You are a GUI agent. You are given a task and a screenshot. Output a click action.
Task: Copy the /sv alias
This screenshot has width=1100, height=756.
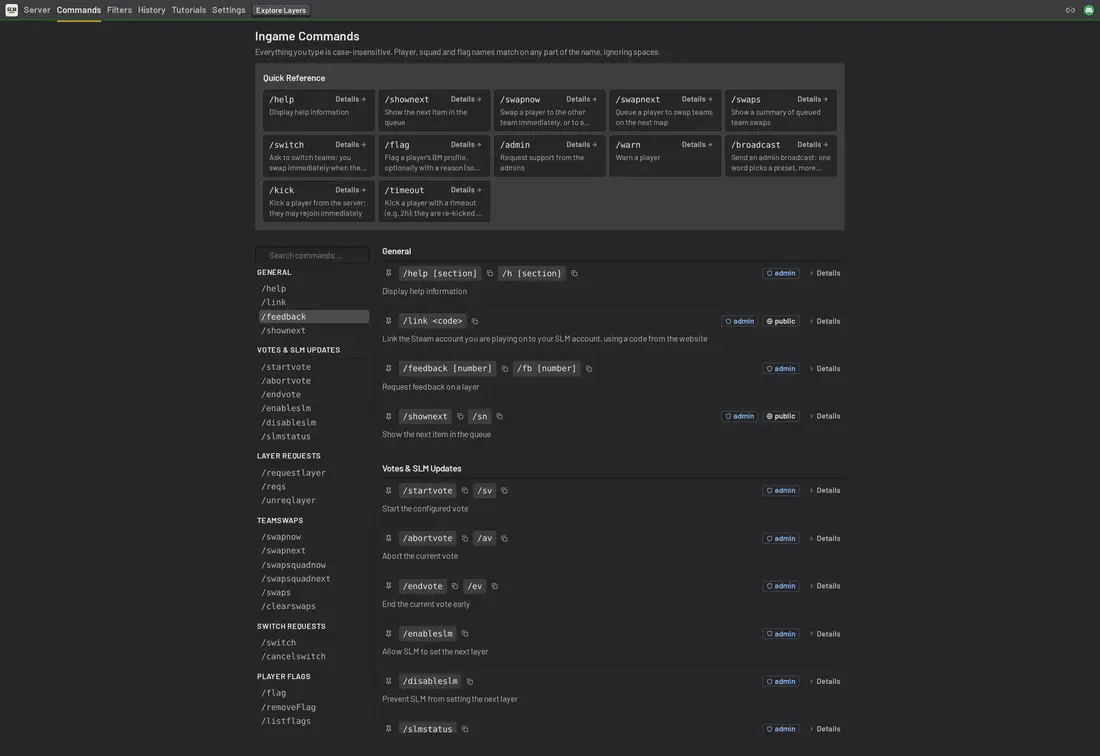[x=504, y=491]
